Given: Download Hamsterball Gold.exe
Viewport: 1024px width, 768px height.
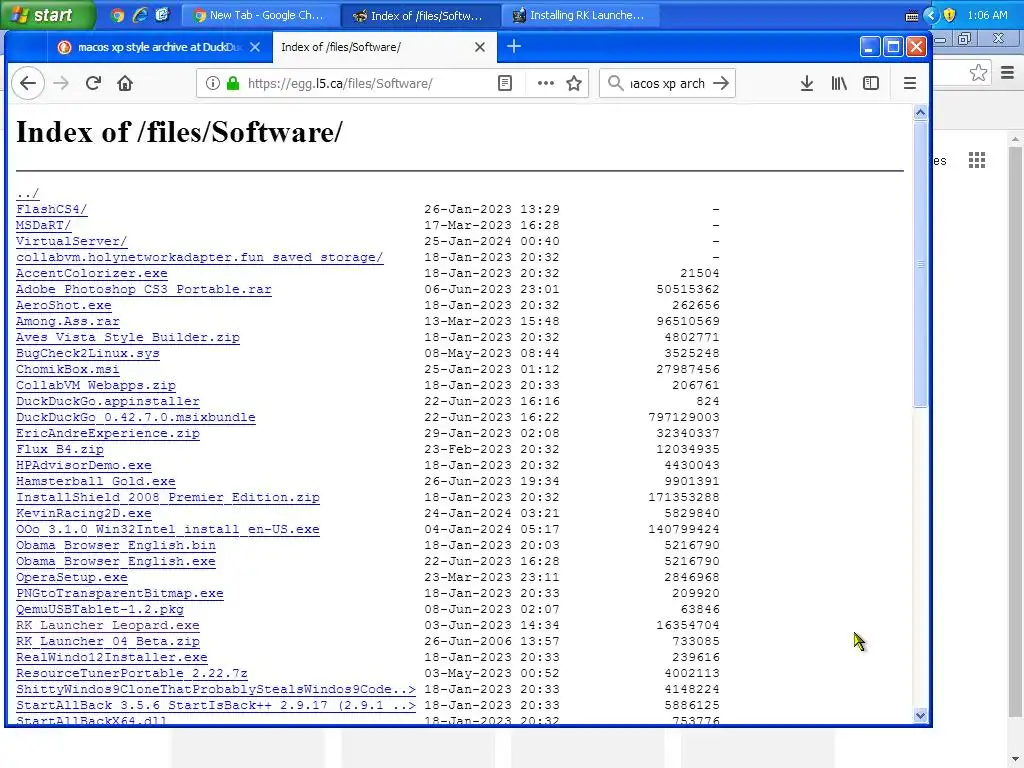Looking at the screenshot, I should click(95, 481).
